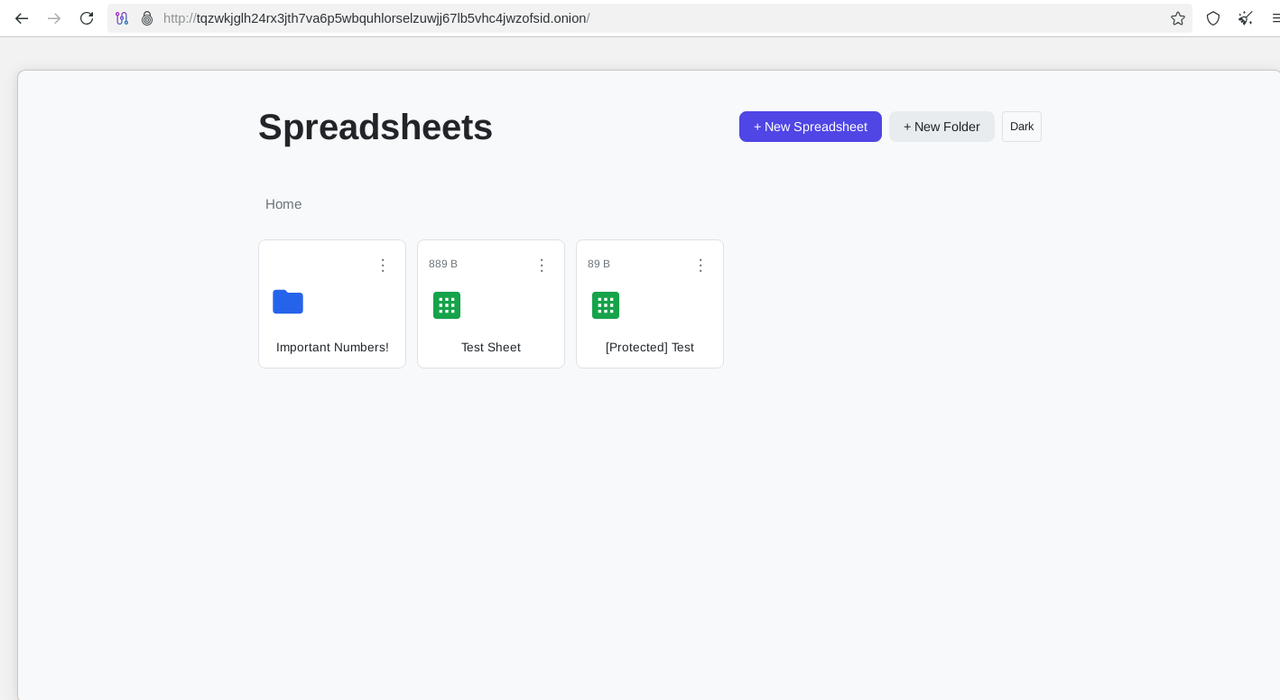
Task: Click the 89 B size label
Action: [599, 264]
